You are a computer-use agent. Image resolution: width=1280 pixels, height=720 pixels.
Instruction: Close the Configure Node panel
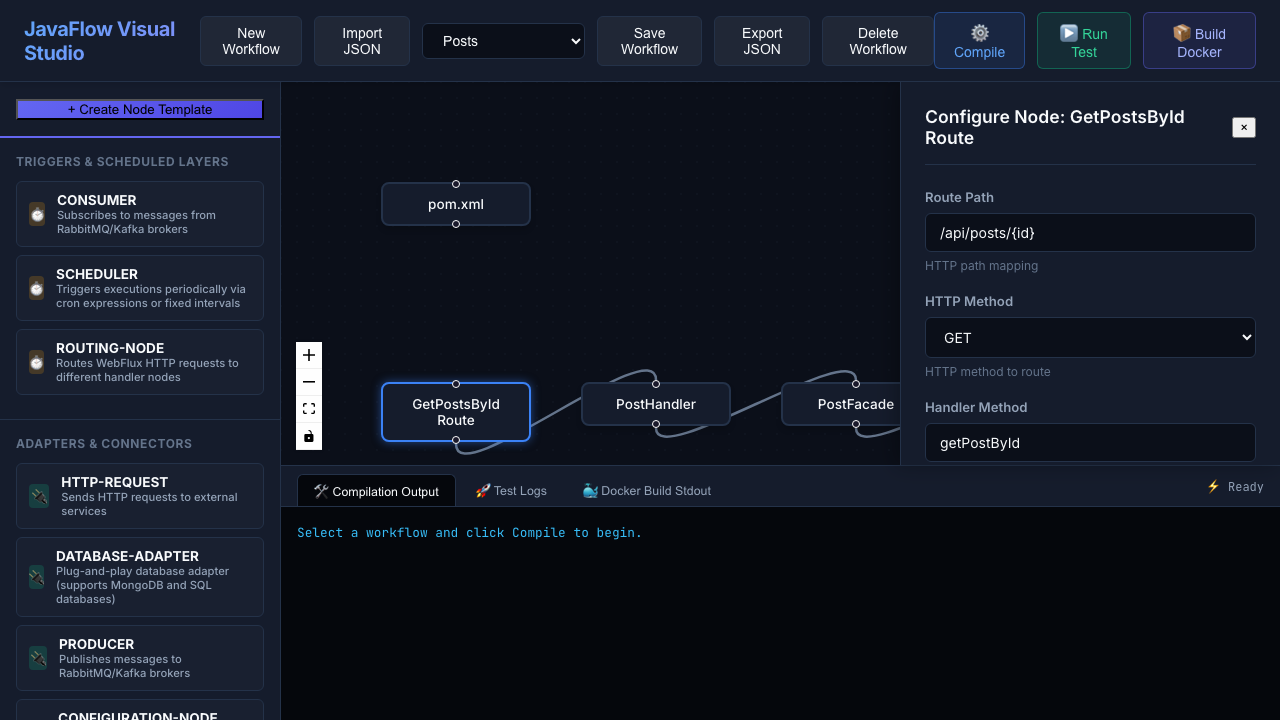pyautogui.click(x=1244, y=127)
